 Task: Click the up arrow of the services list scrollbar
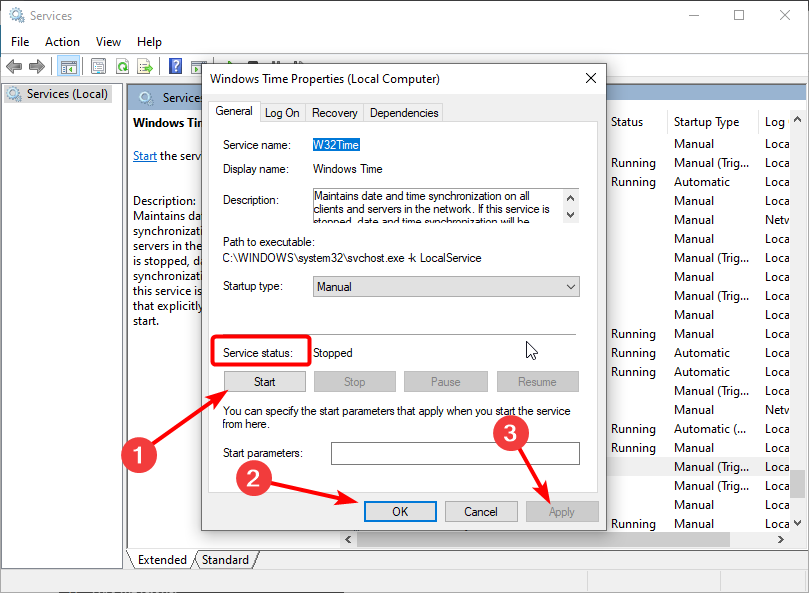point(797,120)
